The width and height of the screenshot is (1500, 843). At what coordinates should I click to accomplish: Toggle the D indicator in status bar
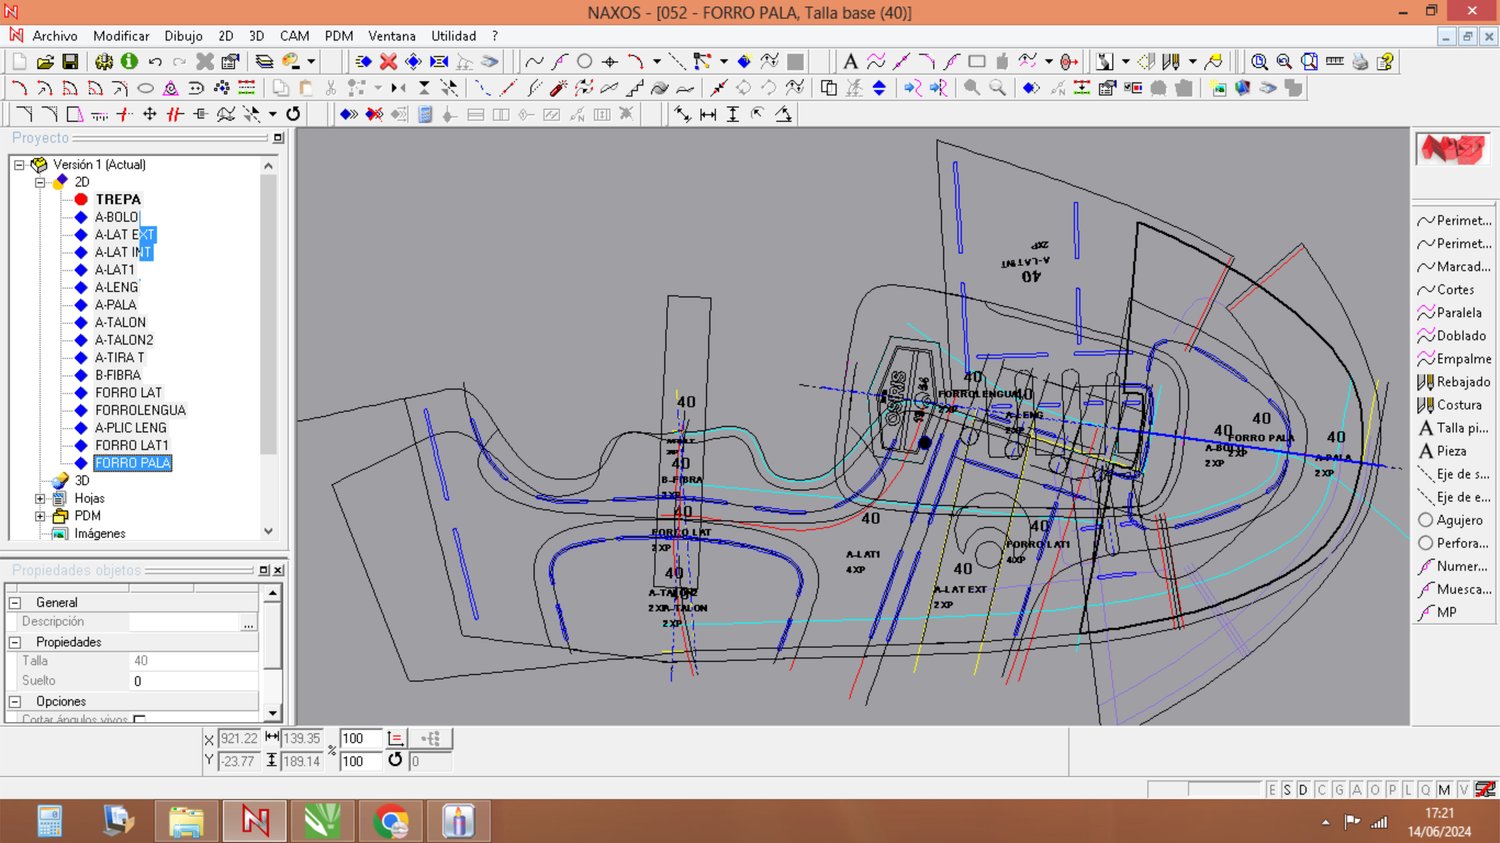(1303, 790)
